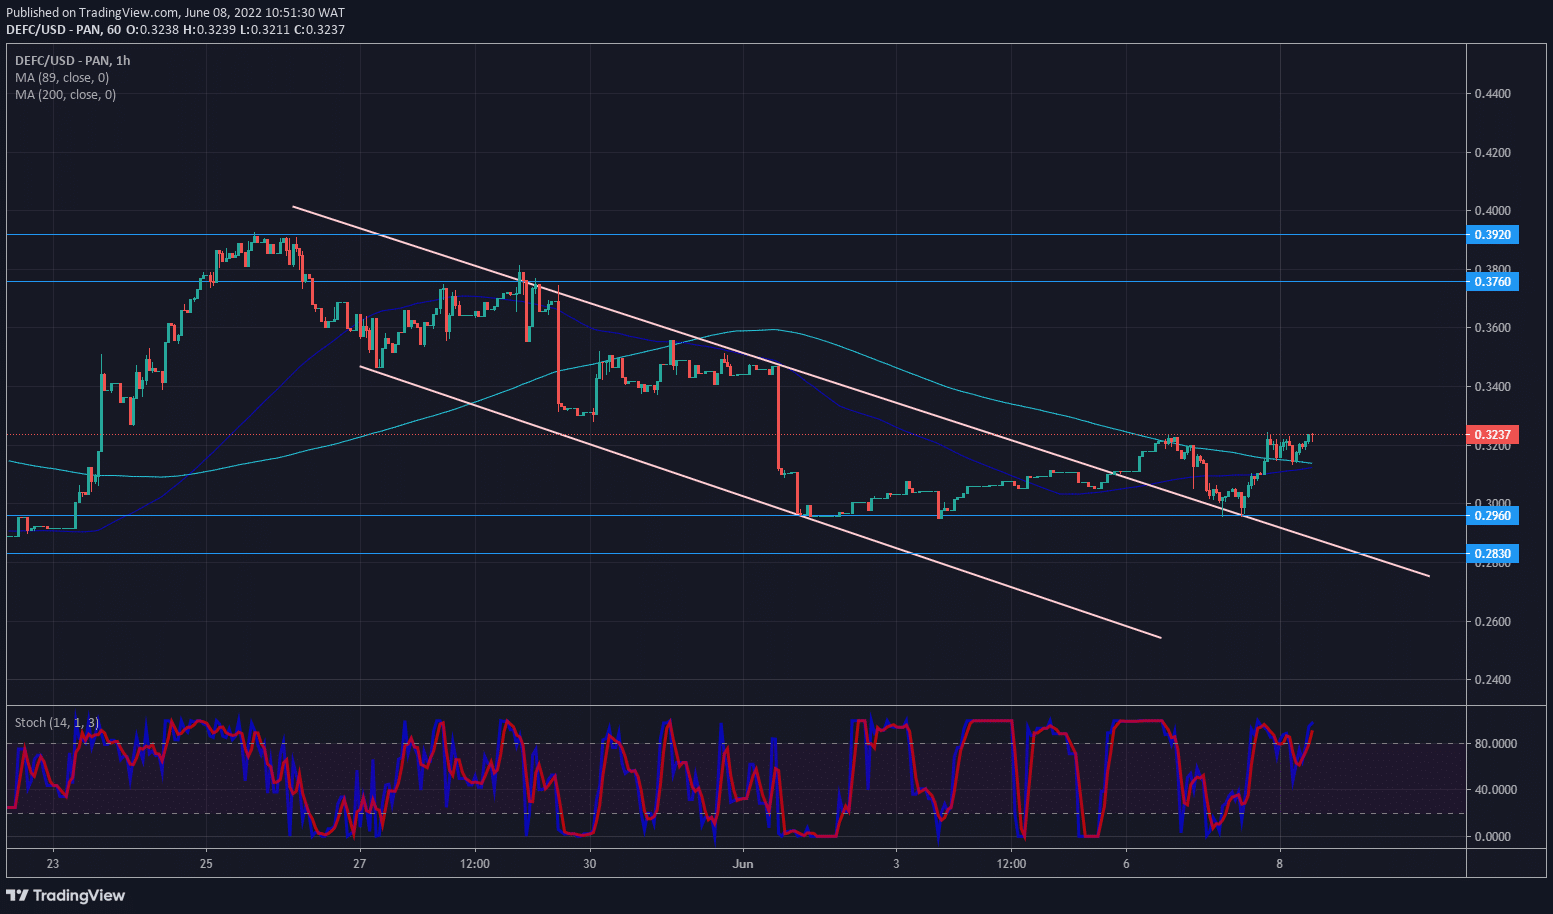The height and width of the screenshot is (914, 1553).
Task: Click the 0.3760 price level label
Action: coord(1493,282)
